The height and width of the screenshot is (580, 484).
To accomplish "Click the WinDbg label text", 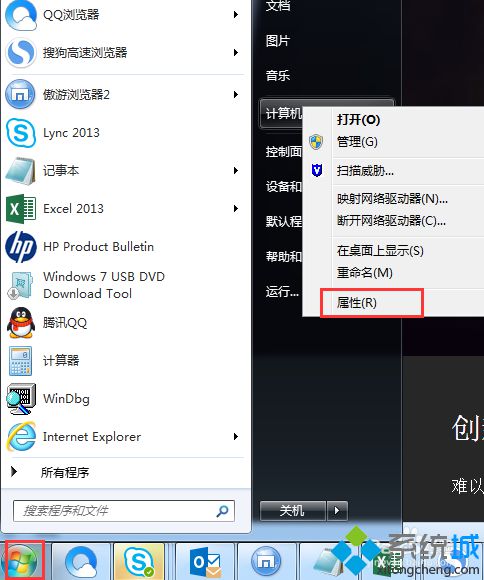I will pyautogui.click(x=66, y=399).
